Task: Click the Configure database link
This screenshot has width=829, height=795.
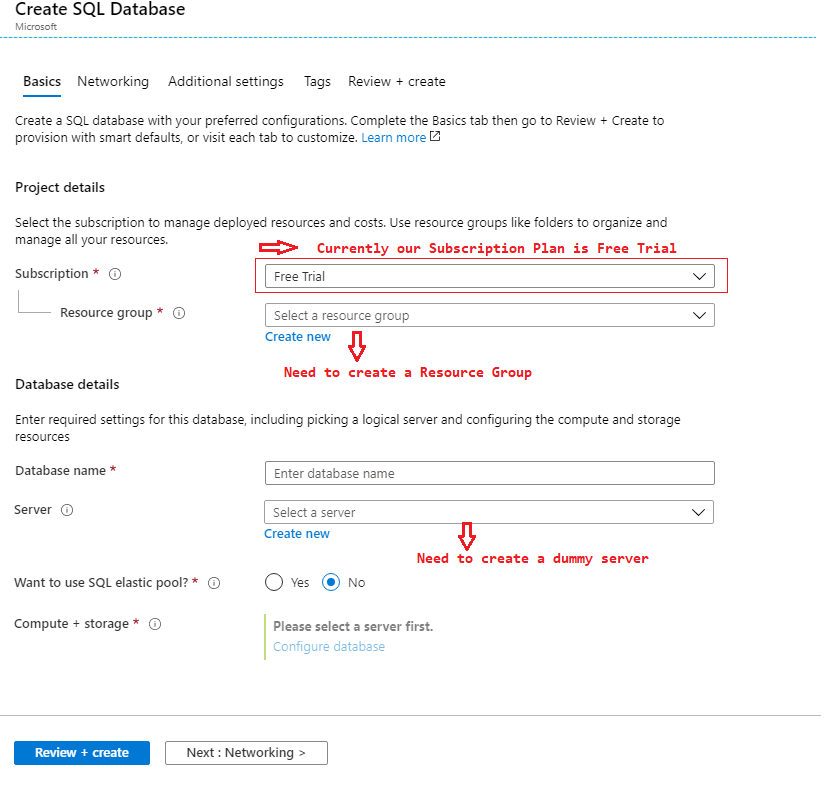Action: coord(328,646)
